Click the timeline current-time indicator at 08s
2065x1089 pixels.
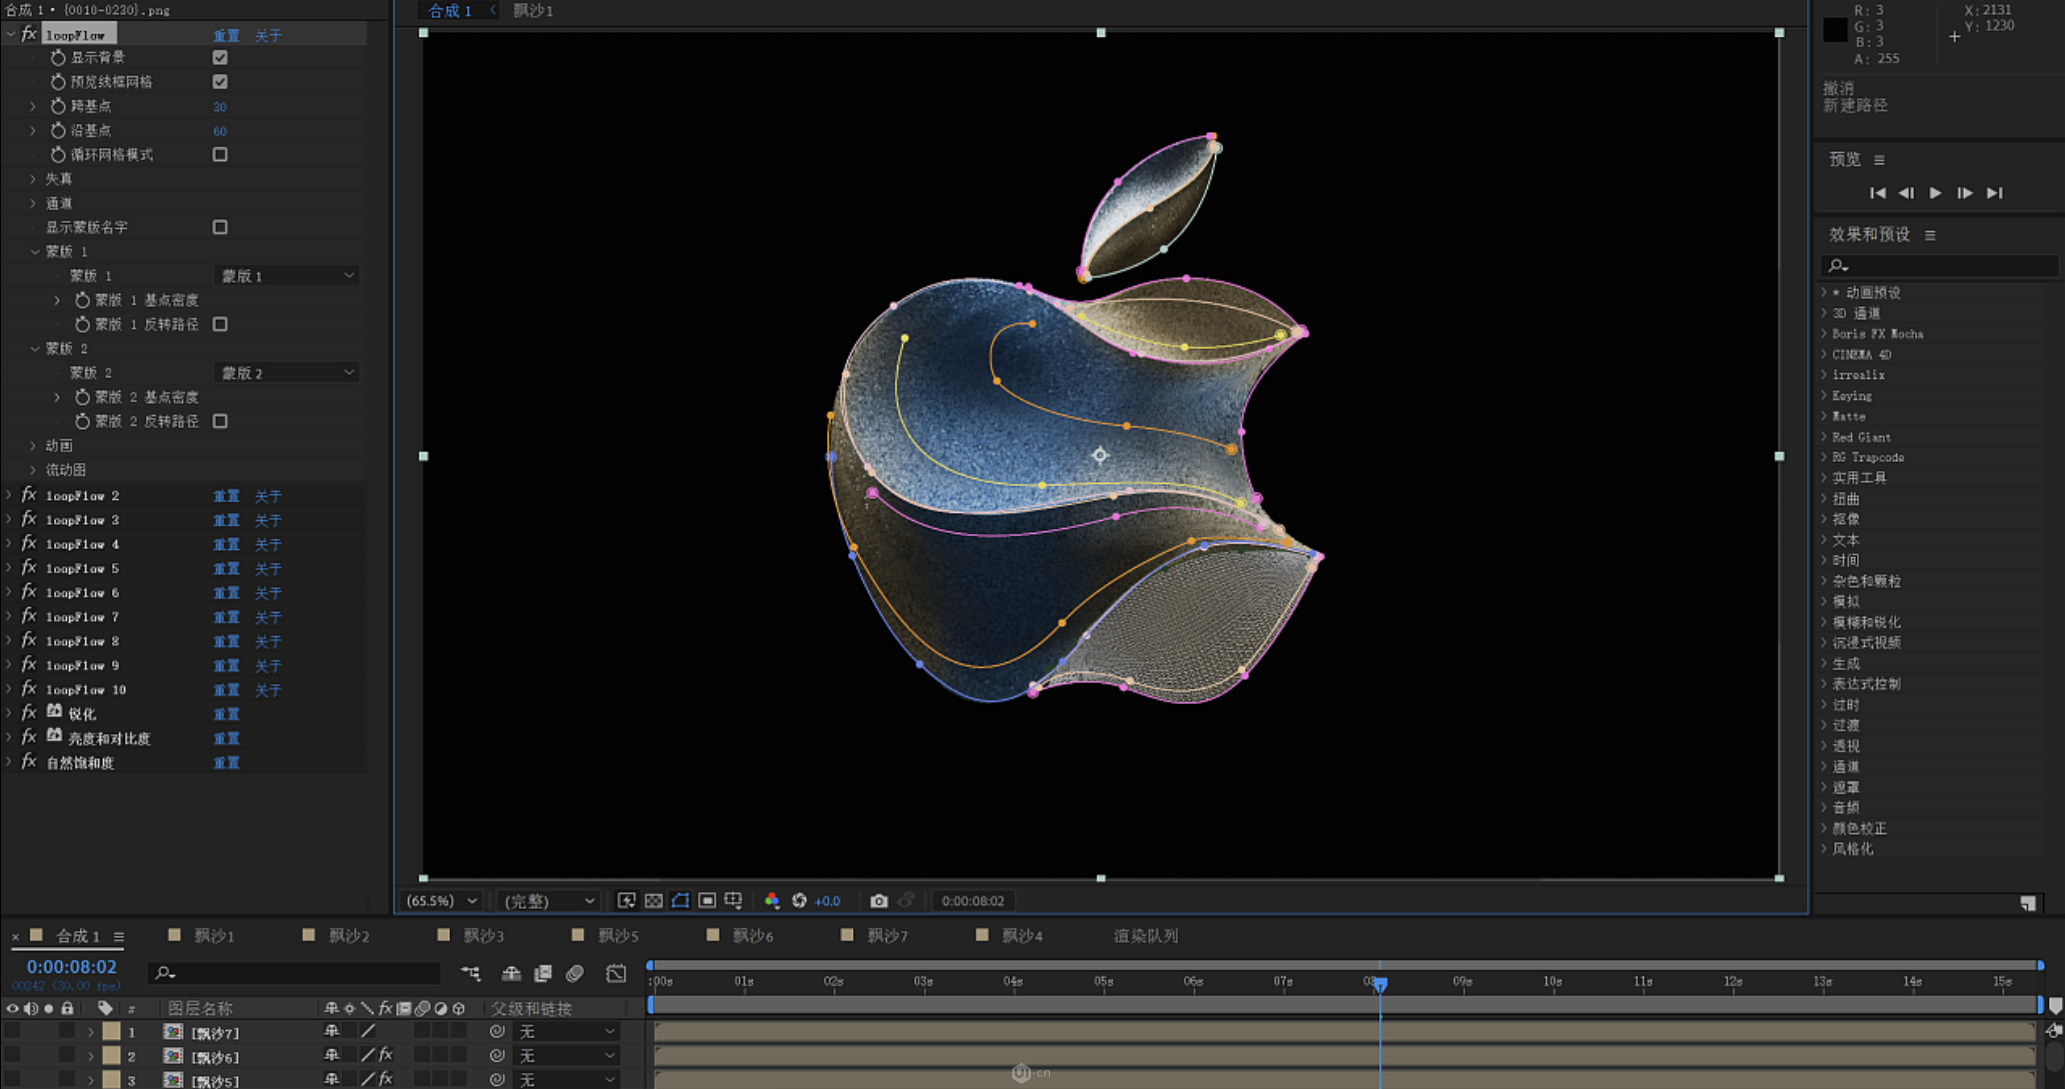[1380, 984]
